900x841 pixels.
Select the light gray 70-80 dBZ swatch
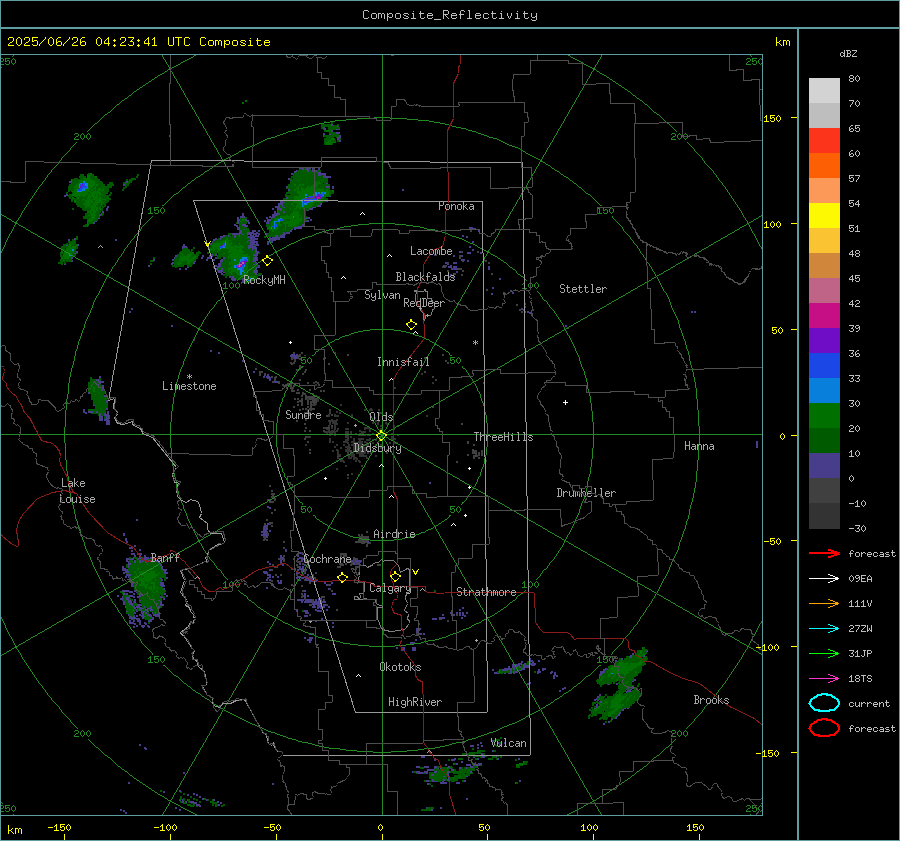click(x=824, y=91)
